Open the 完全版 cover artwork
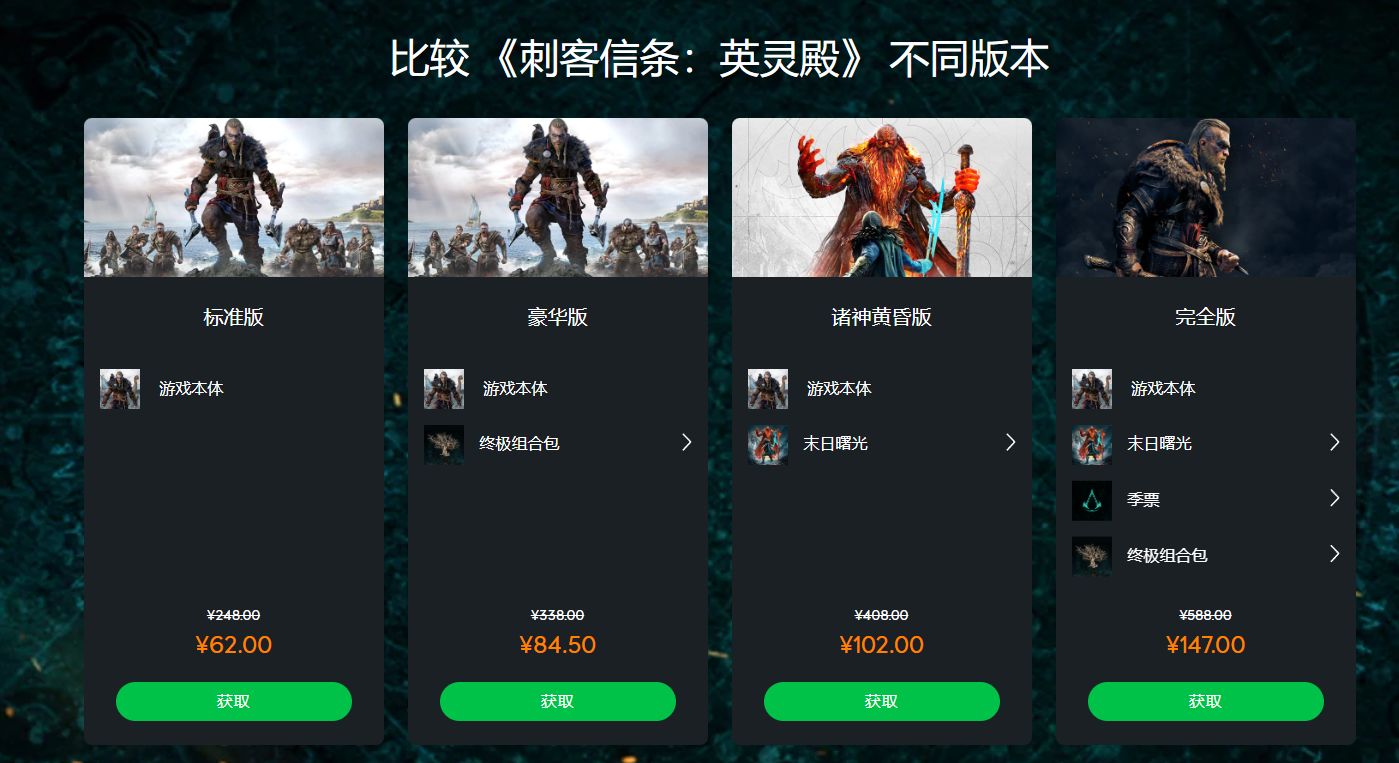This screenshot has height=763, width=1399. pos(1206,197)
